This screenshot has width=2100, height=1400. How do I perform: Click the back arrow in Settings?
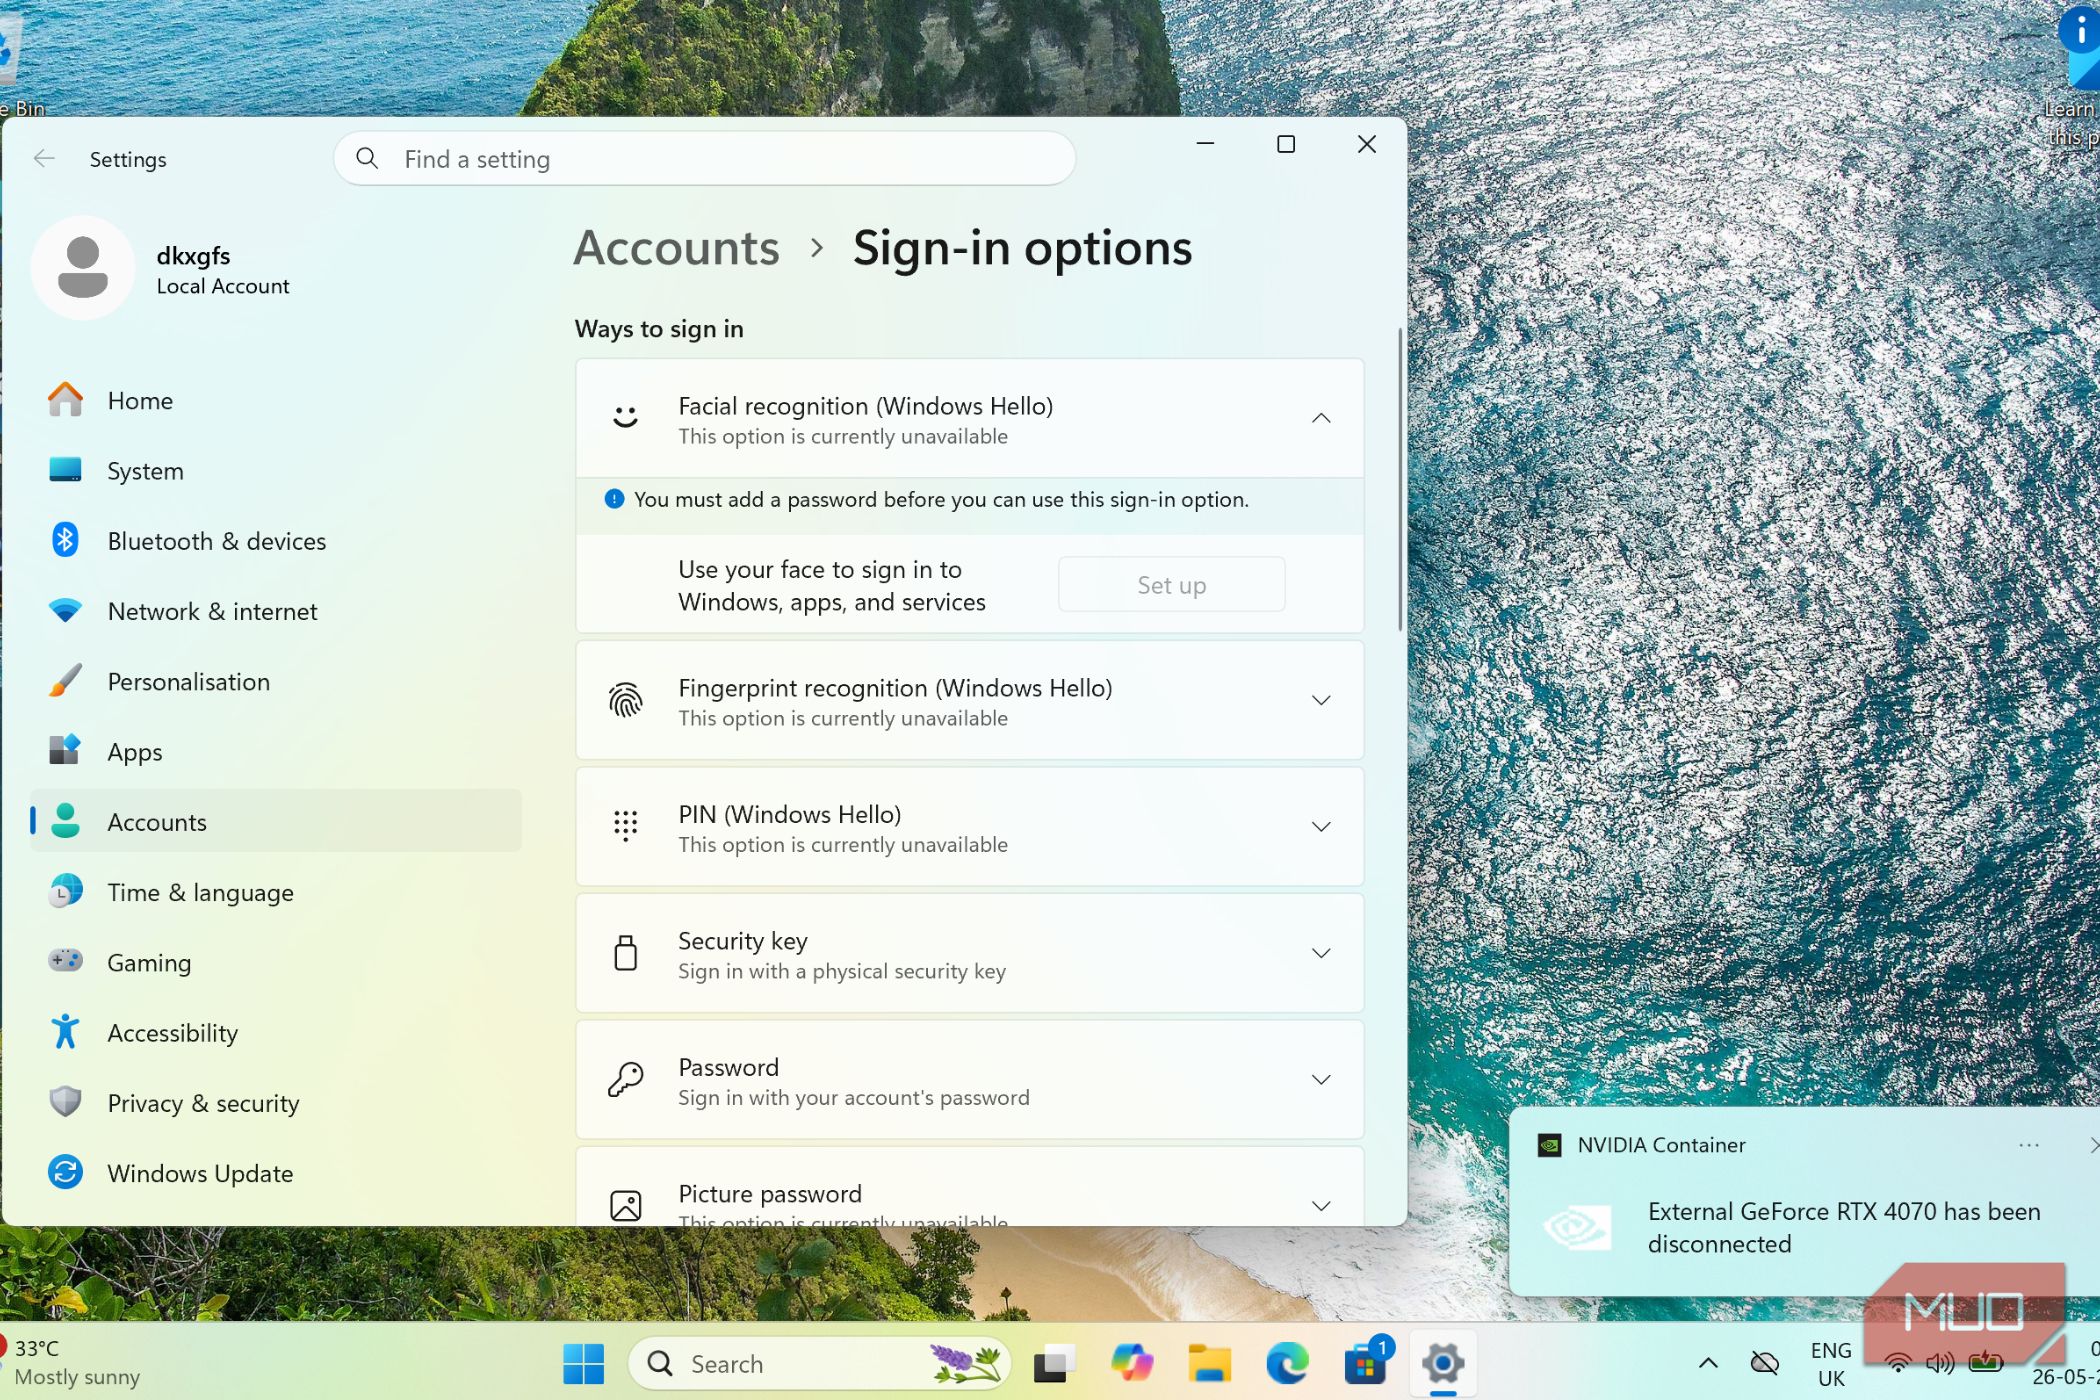(x=44, y=159)
